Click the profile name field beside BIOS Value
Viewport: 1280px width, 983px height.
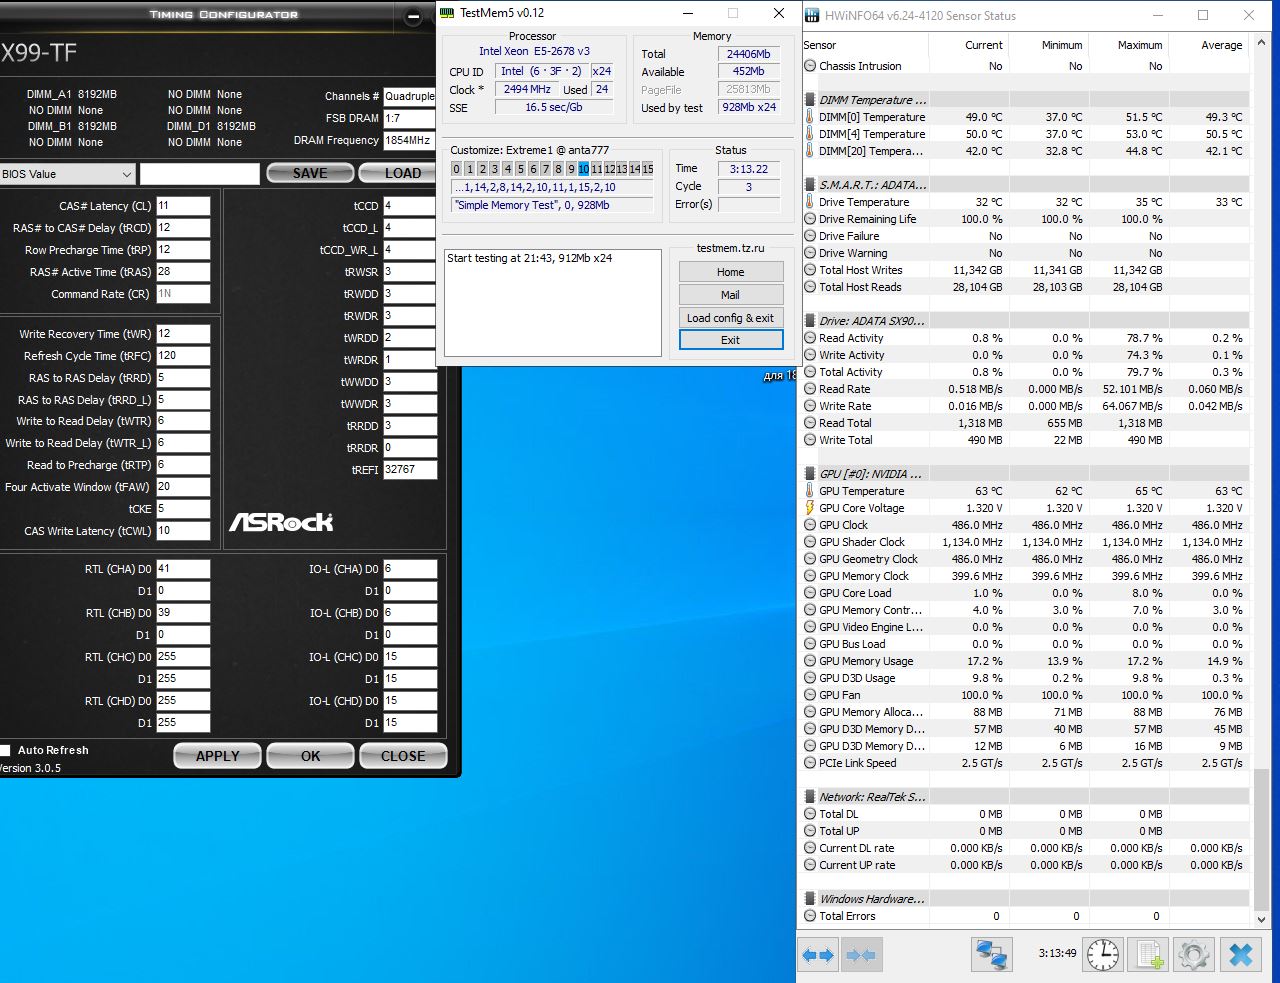[199, 174]
